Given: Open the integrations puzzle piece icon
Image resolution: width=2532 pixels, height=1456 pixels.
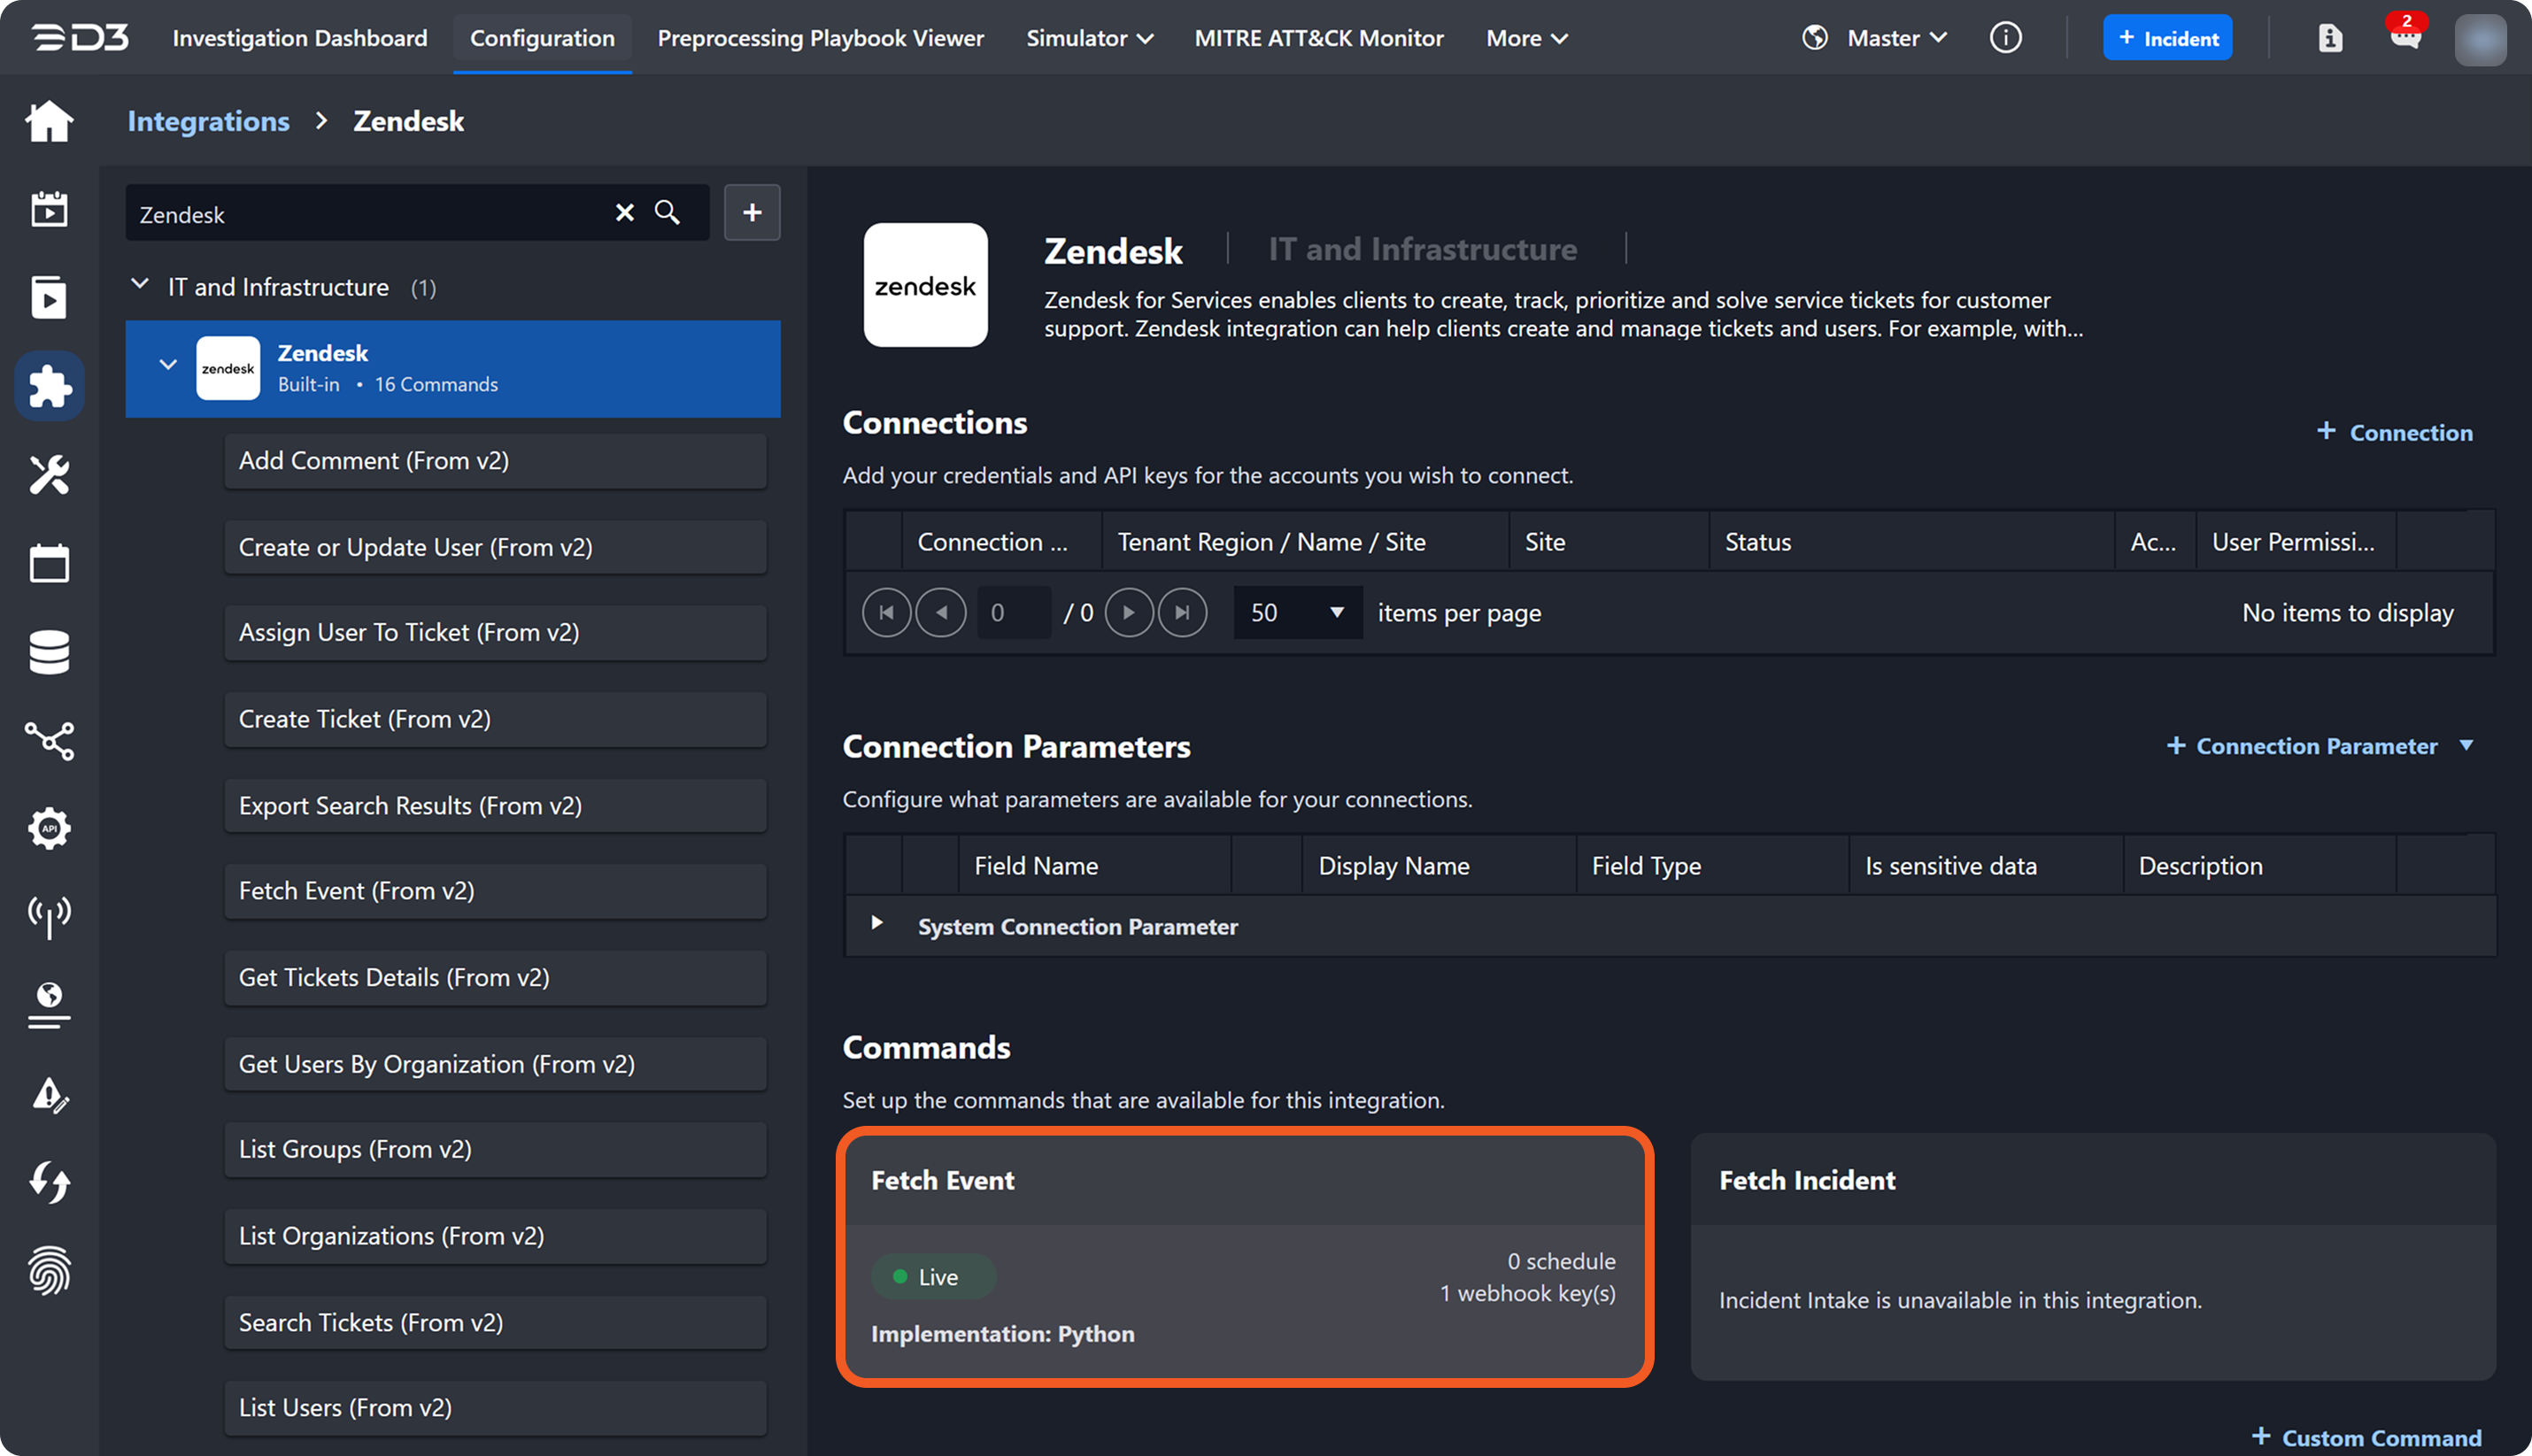Looking at the screenshot, I should click(x=49, y=386).
